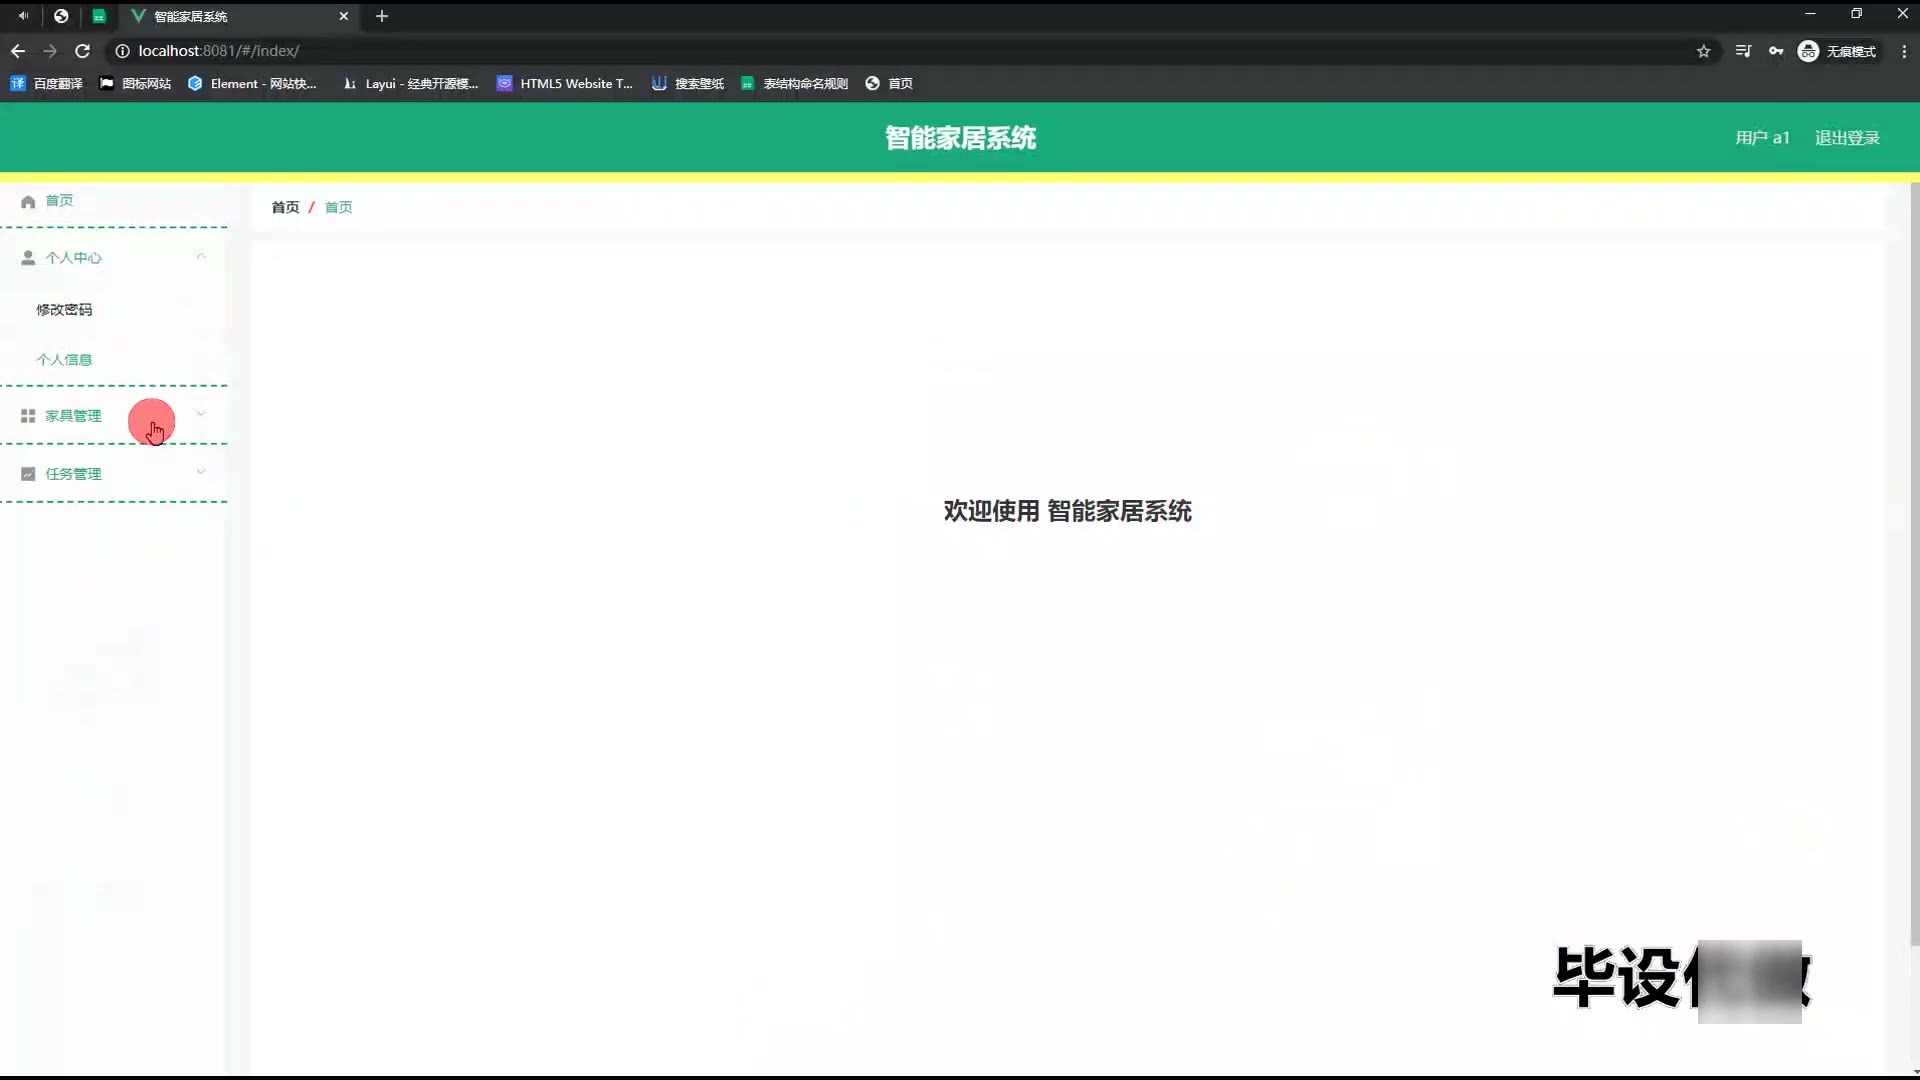Reload the page with the refresh icon
Viewport: 1920px width, 1080px height.
tap(82, 51)
